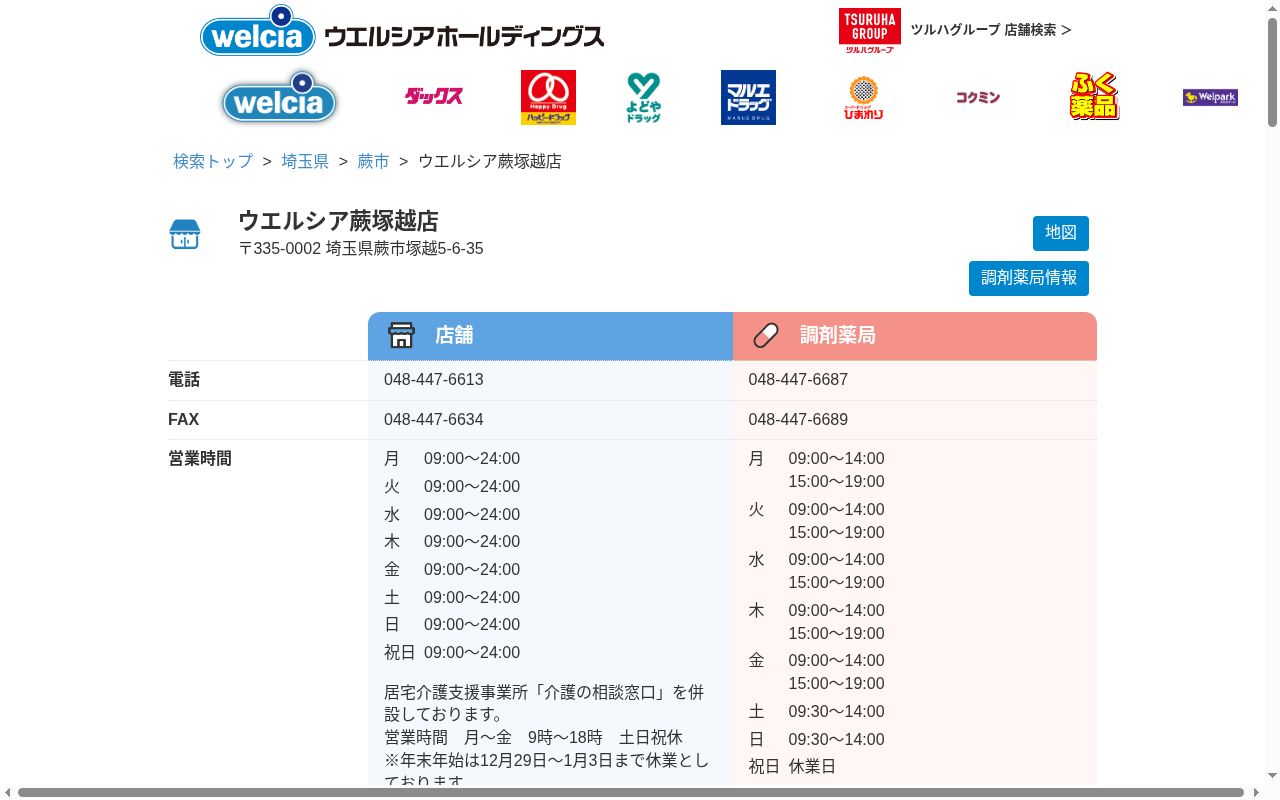The height and width of the screenshot is (800, 1280).
Task: Open the Welcia Holdings header logo
Action: [402, 31]
